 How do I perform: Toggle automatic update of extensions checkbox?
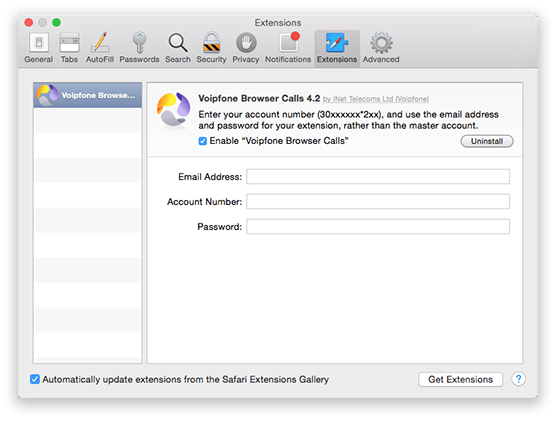point(35,379)
